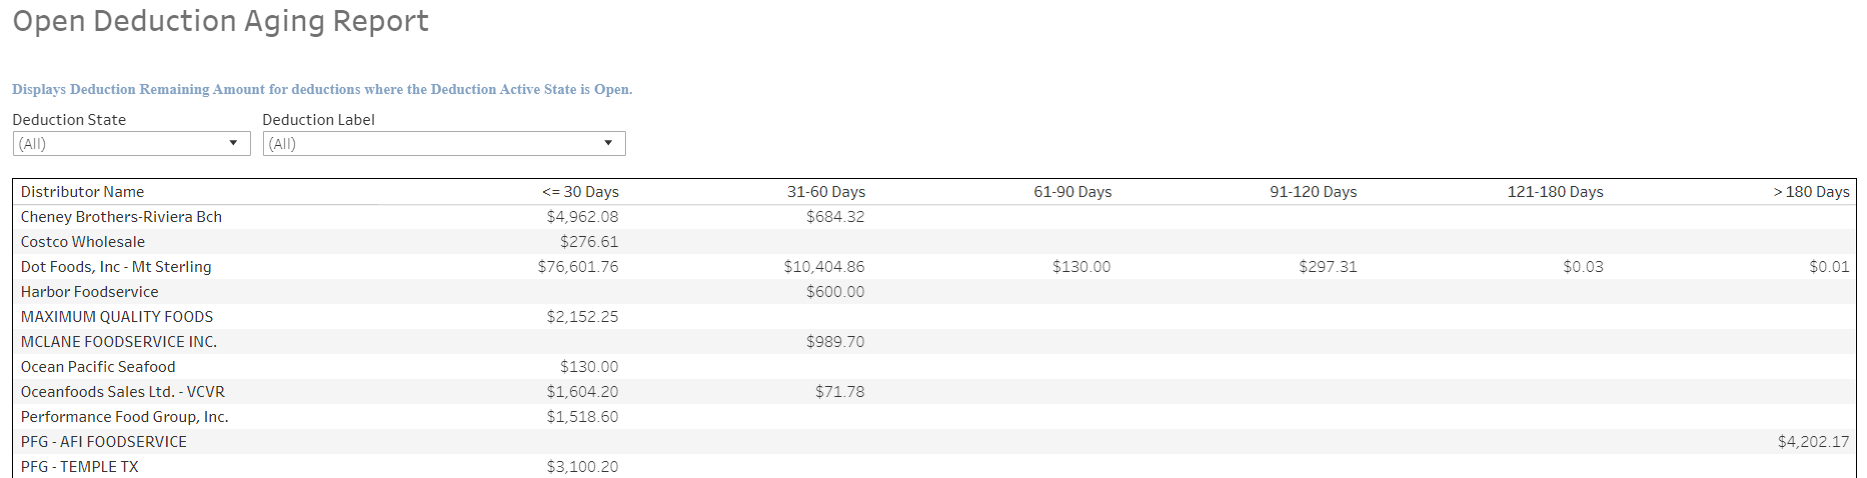Select Dot Foods, Inc - Mt Sterling
The width and height of the screenshot is (1867, 478).
[x=116, y=267]
